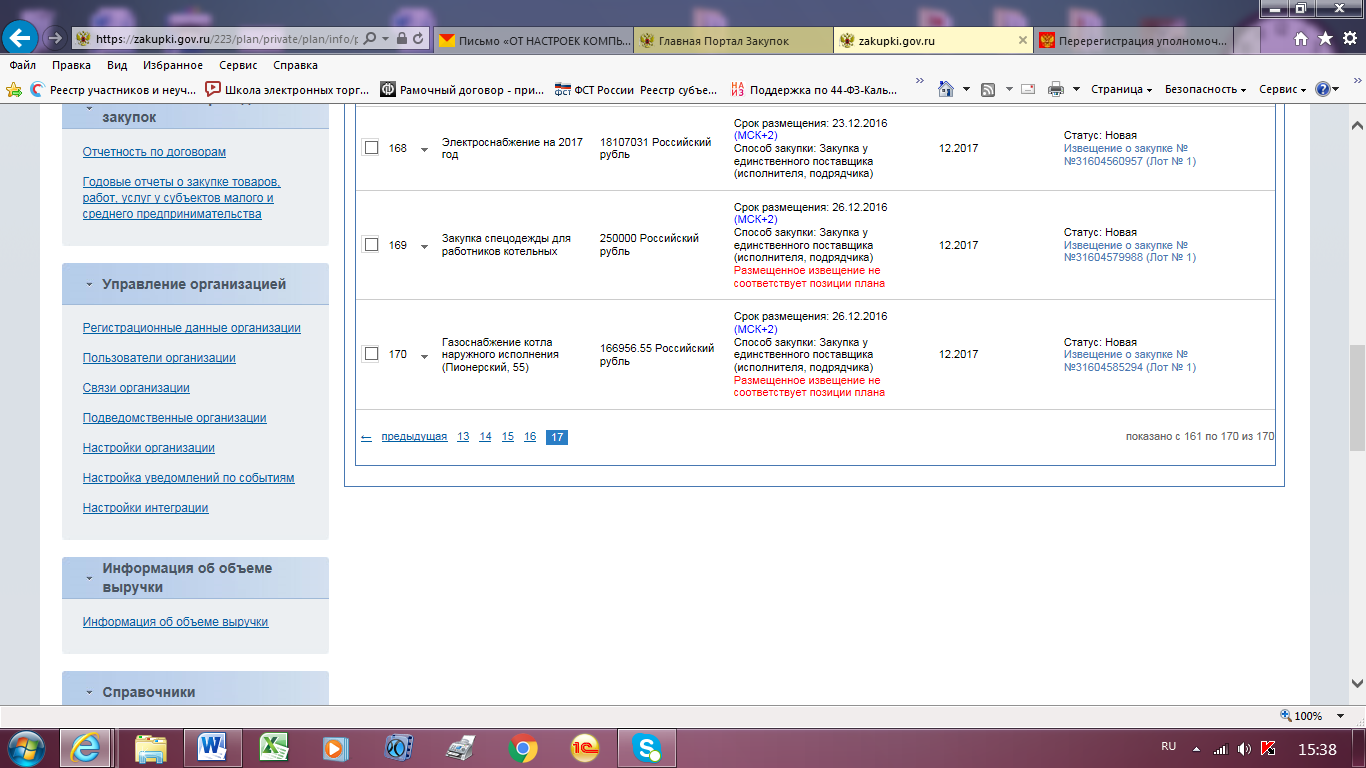Open Skype from the taskbar

point(647,747)
